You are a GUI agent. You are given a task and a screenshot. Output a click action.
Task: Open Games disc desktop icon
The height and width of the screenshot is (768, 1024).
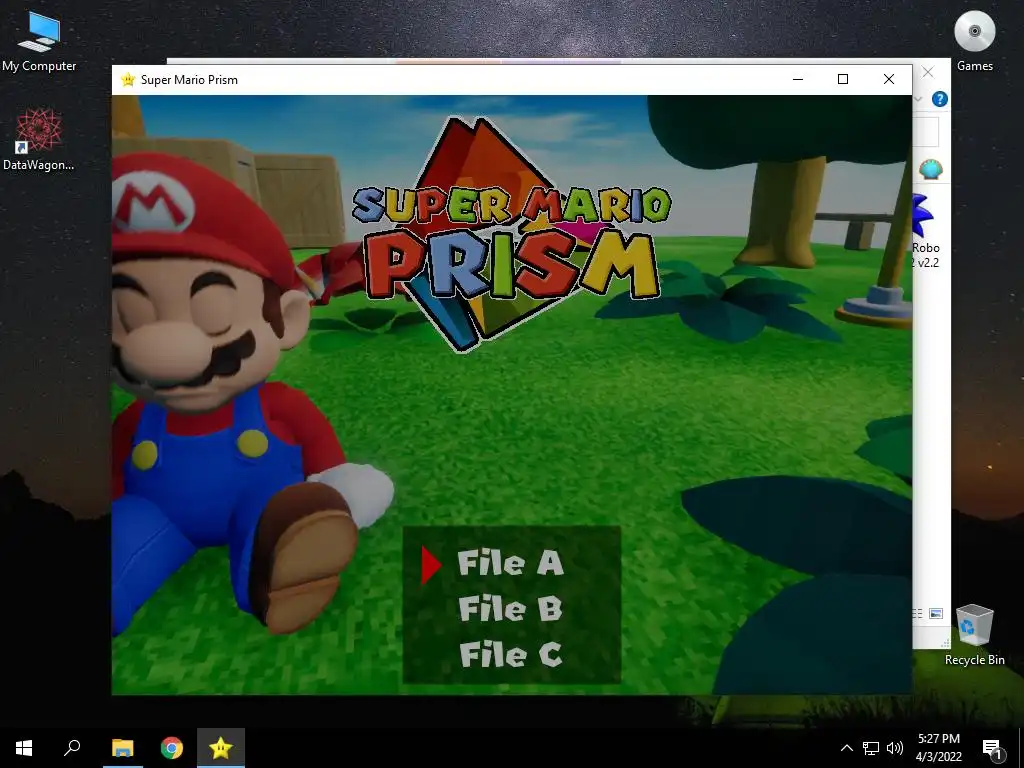(x=974, y=41)
